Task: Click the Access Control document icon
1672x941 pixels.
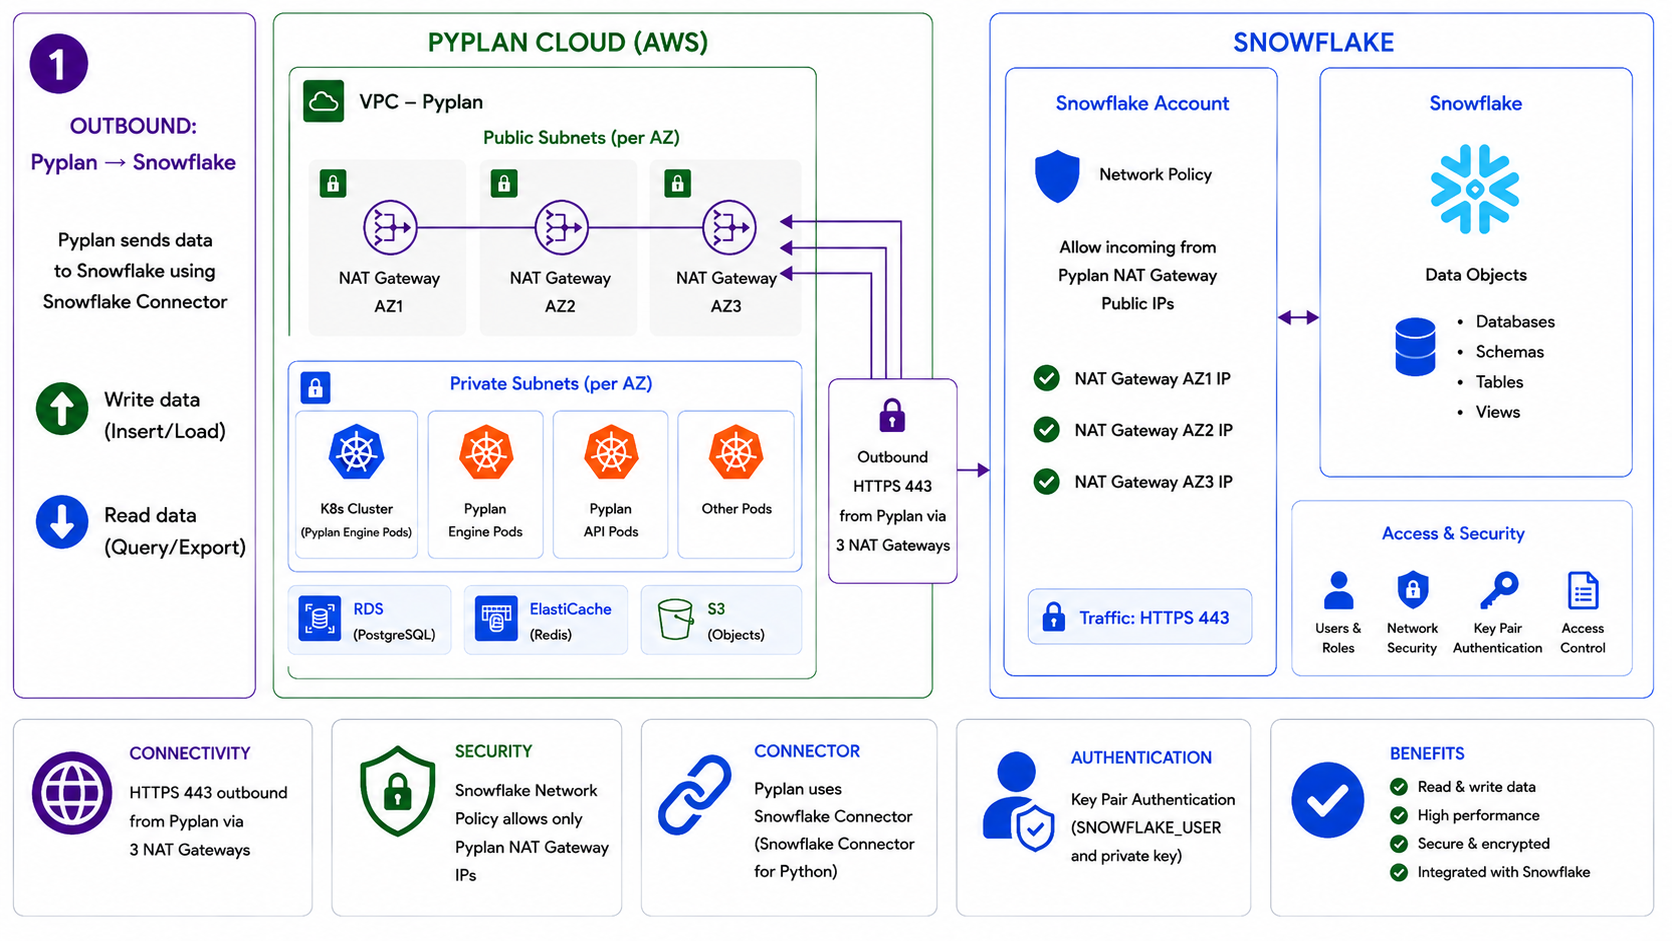Action: pyautogui.click(x=1583, y=590)
